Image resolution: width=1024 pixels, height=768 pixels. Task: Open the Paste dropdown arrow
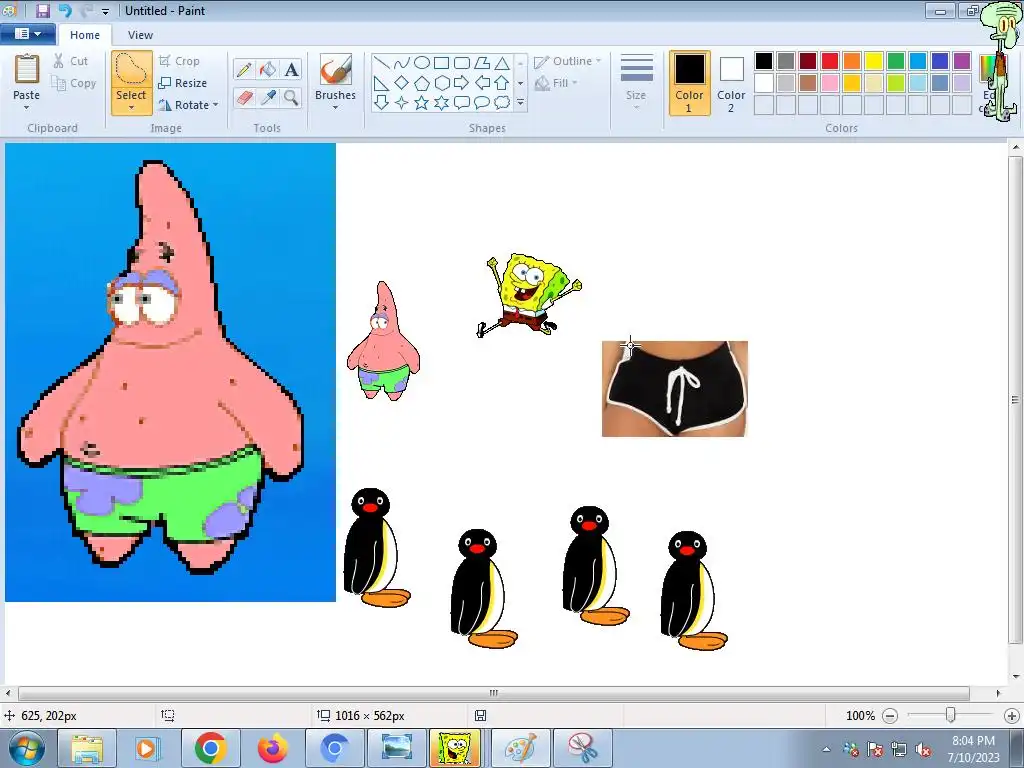[27, 108]
